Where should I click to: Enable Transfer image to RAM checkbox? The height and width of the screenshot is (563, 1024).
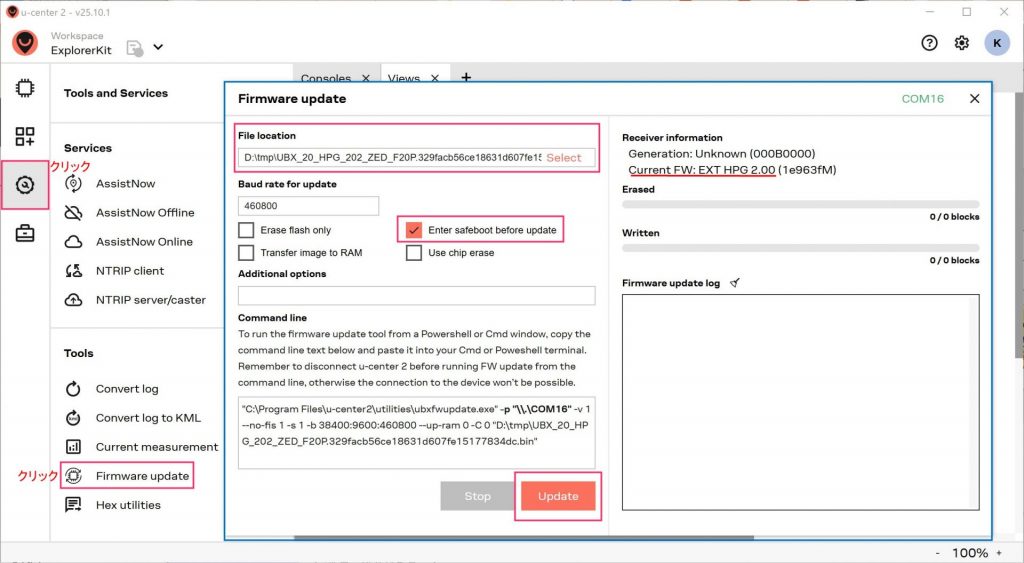pyautogui.click(x=246, y=253)
